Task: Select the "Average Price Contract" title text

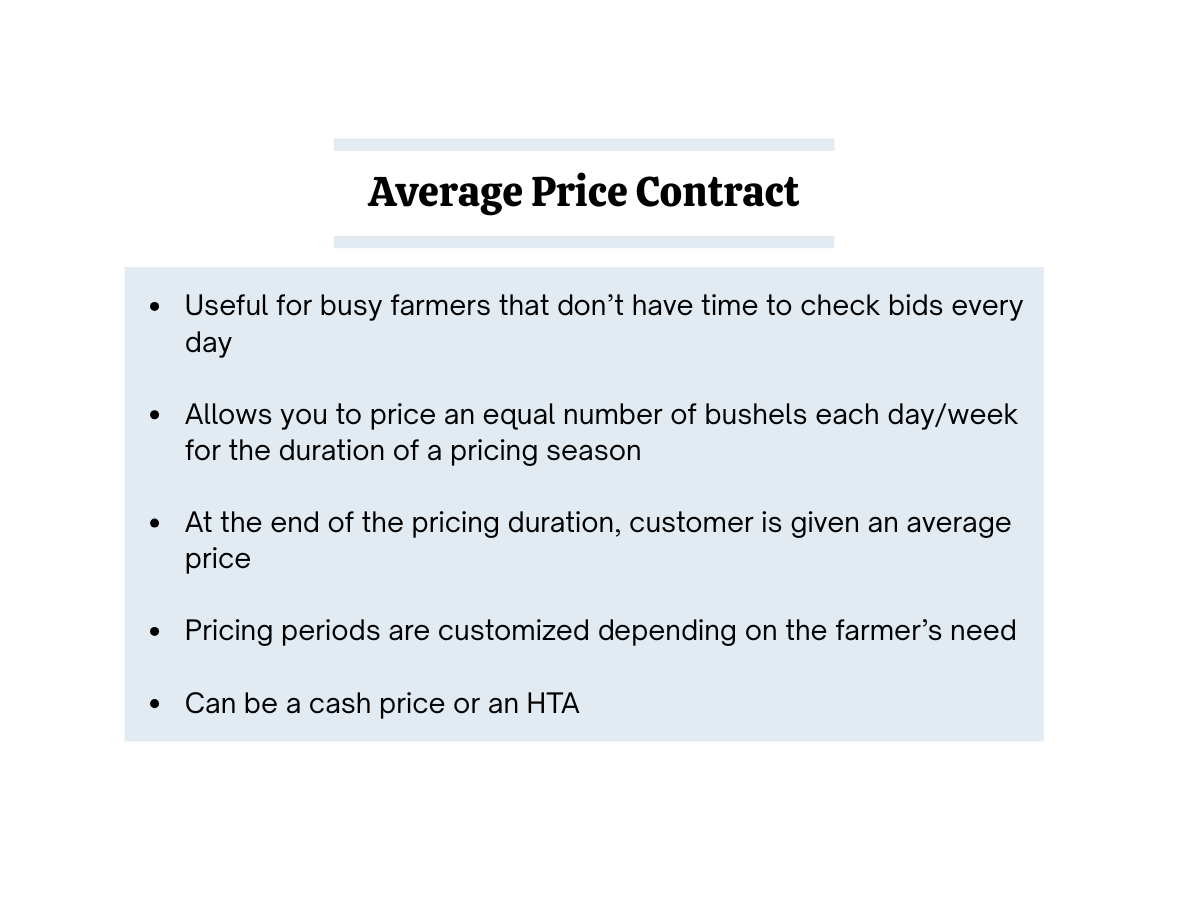Action: coord(583,193)
